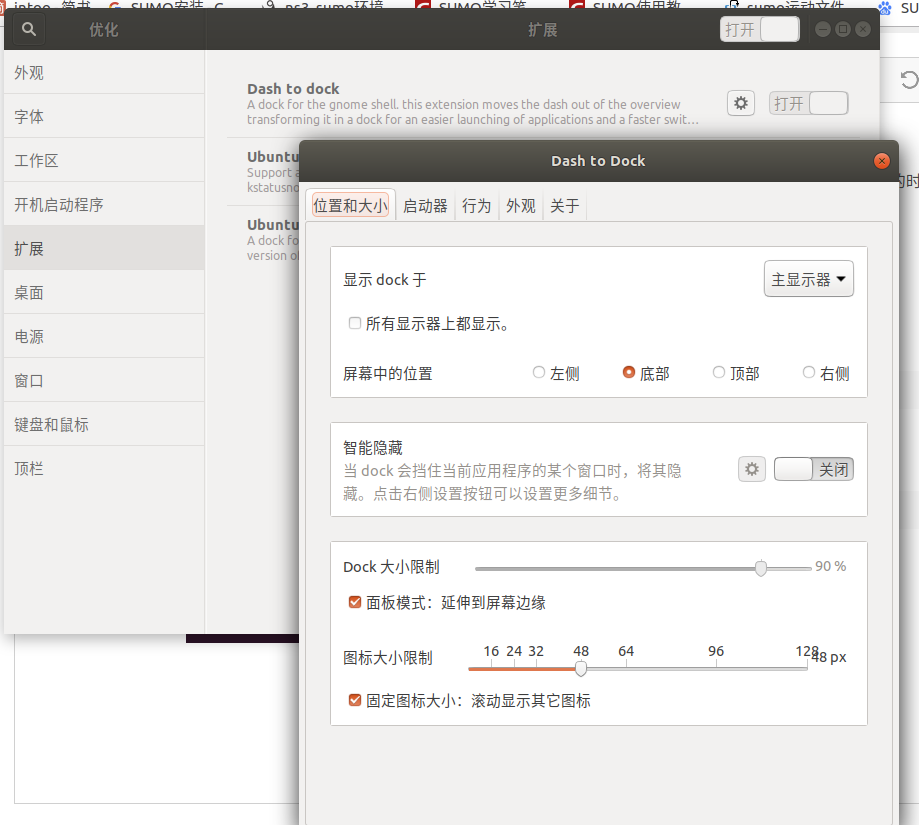Screen dimensions: 919x825
Task: Disable panel mode stretch to screen edge
Action: 355,602
